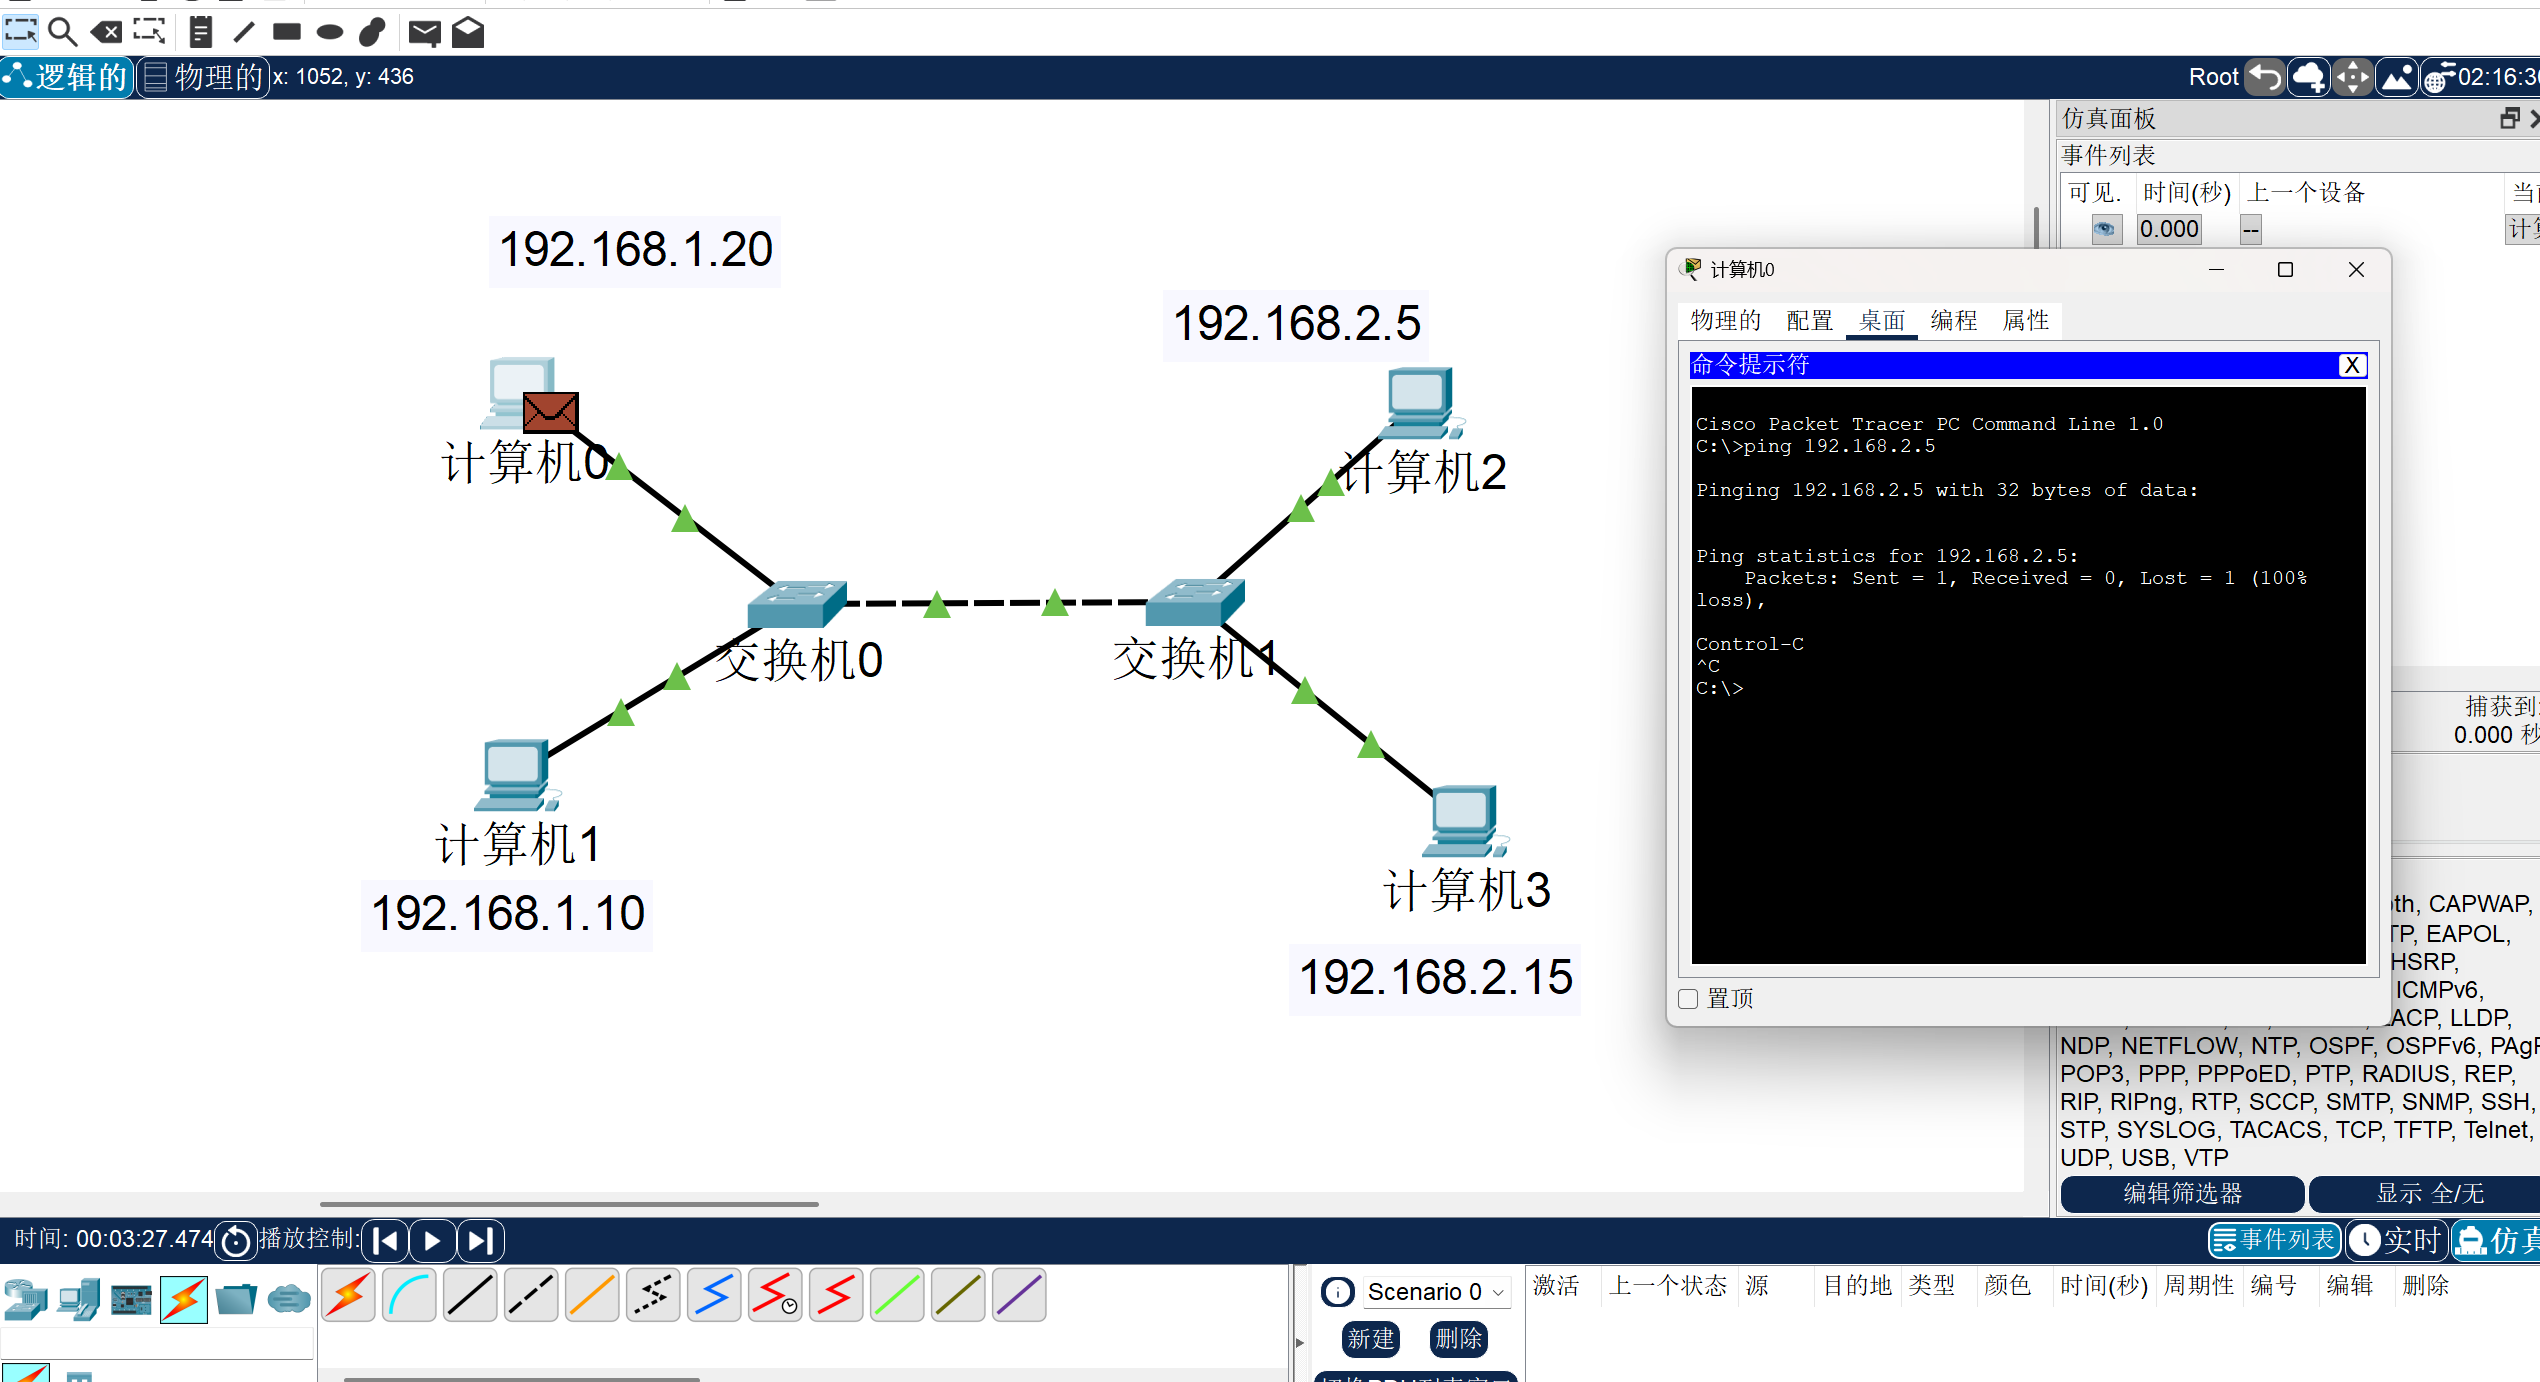Select the Place Note tool

[x=200, y=32]
